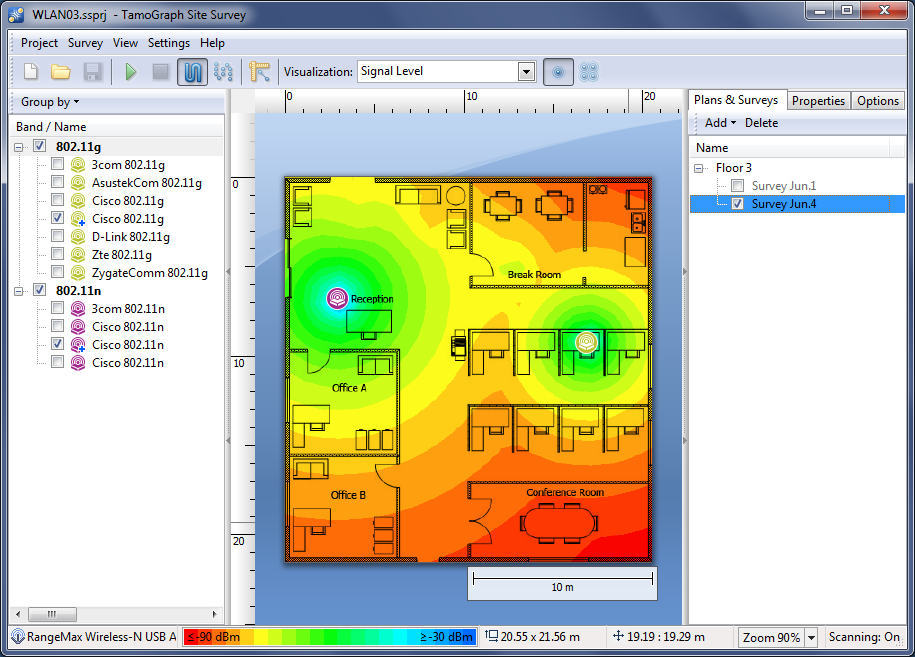
Task: Open the Settings menu
Action: coord(169,43)
